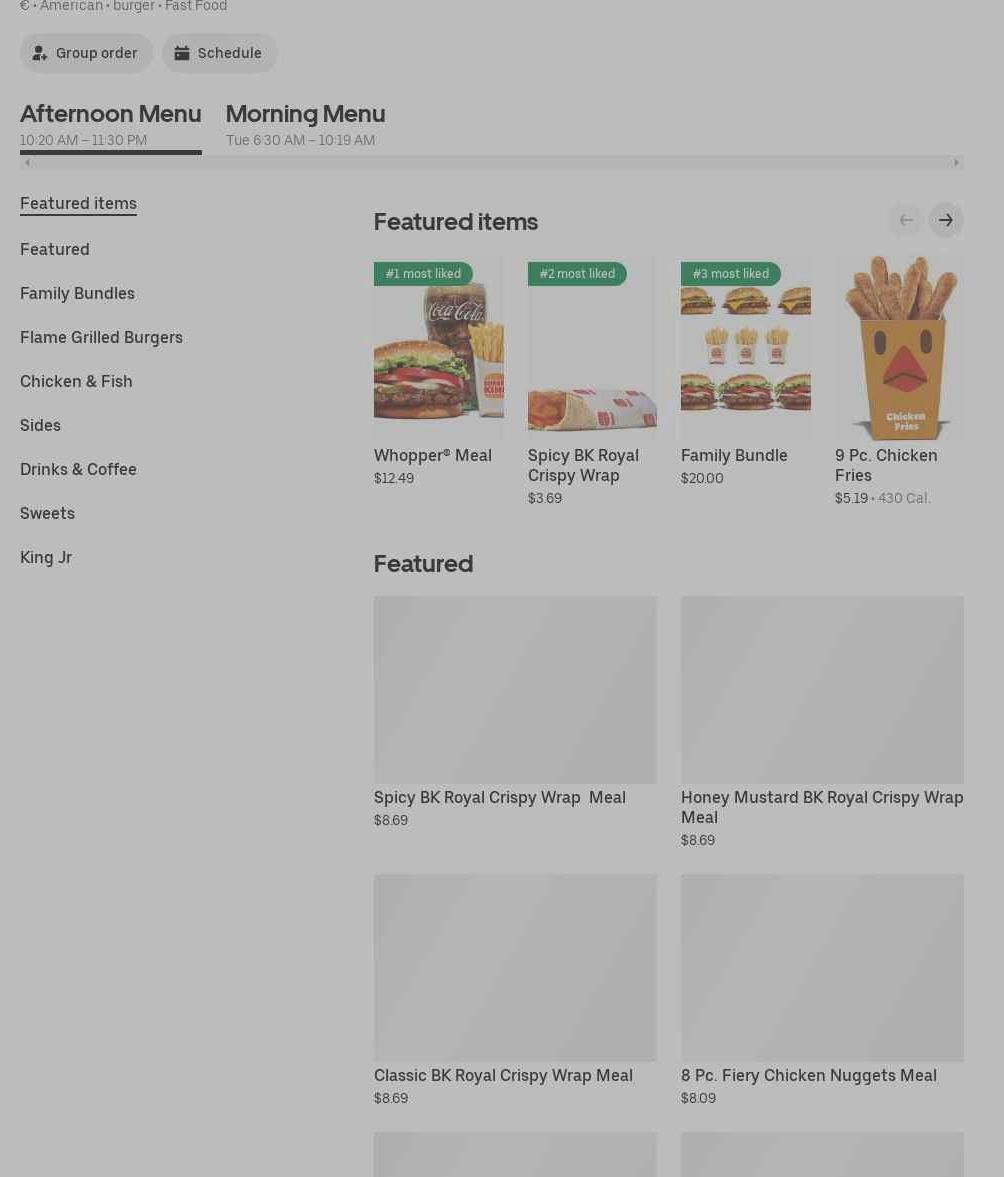The width and height of the screenshot is (1004, 1177).
Task: Jump to Flame Grilled Burgers section
Action: [x=101, y=338]
